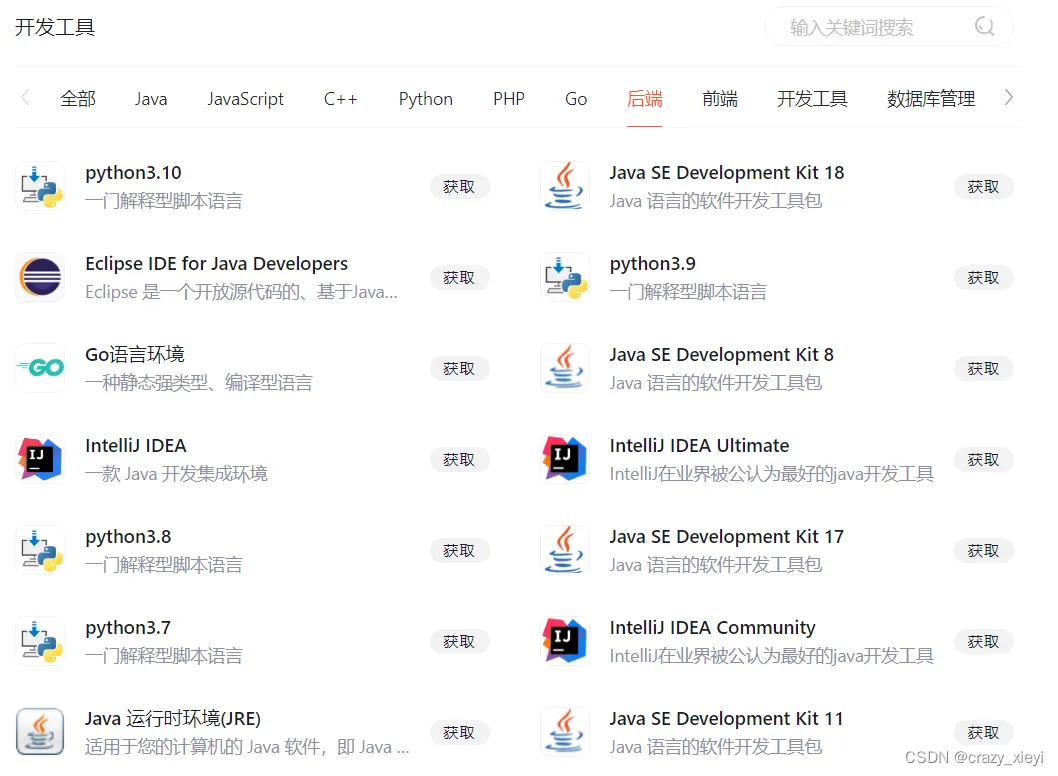
Task: Click the Java SE Development Kit 18 icon
Action: (565, 186)
